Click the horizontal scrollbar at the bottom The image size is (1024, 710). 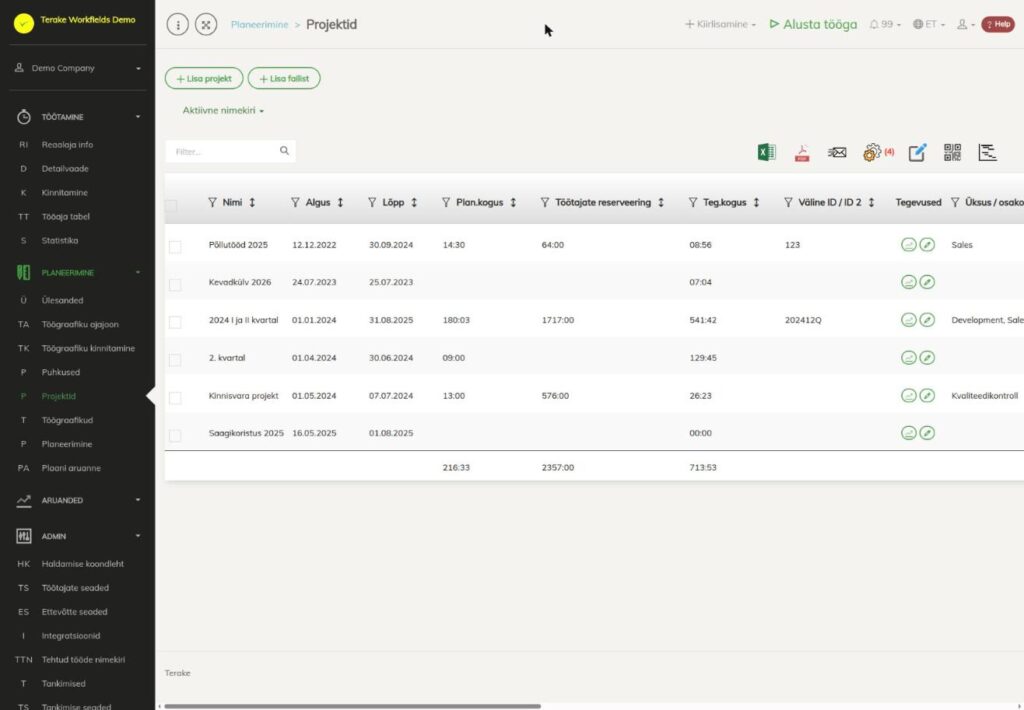coord(353,706)
